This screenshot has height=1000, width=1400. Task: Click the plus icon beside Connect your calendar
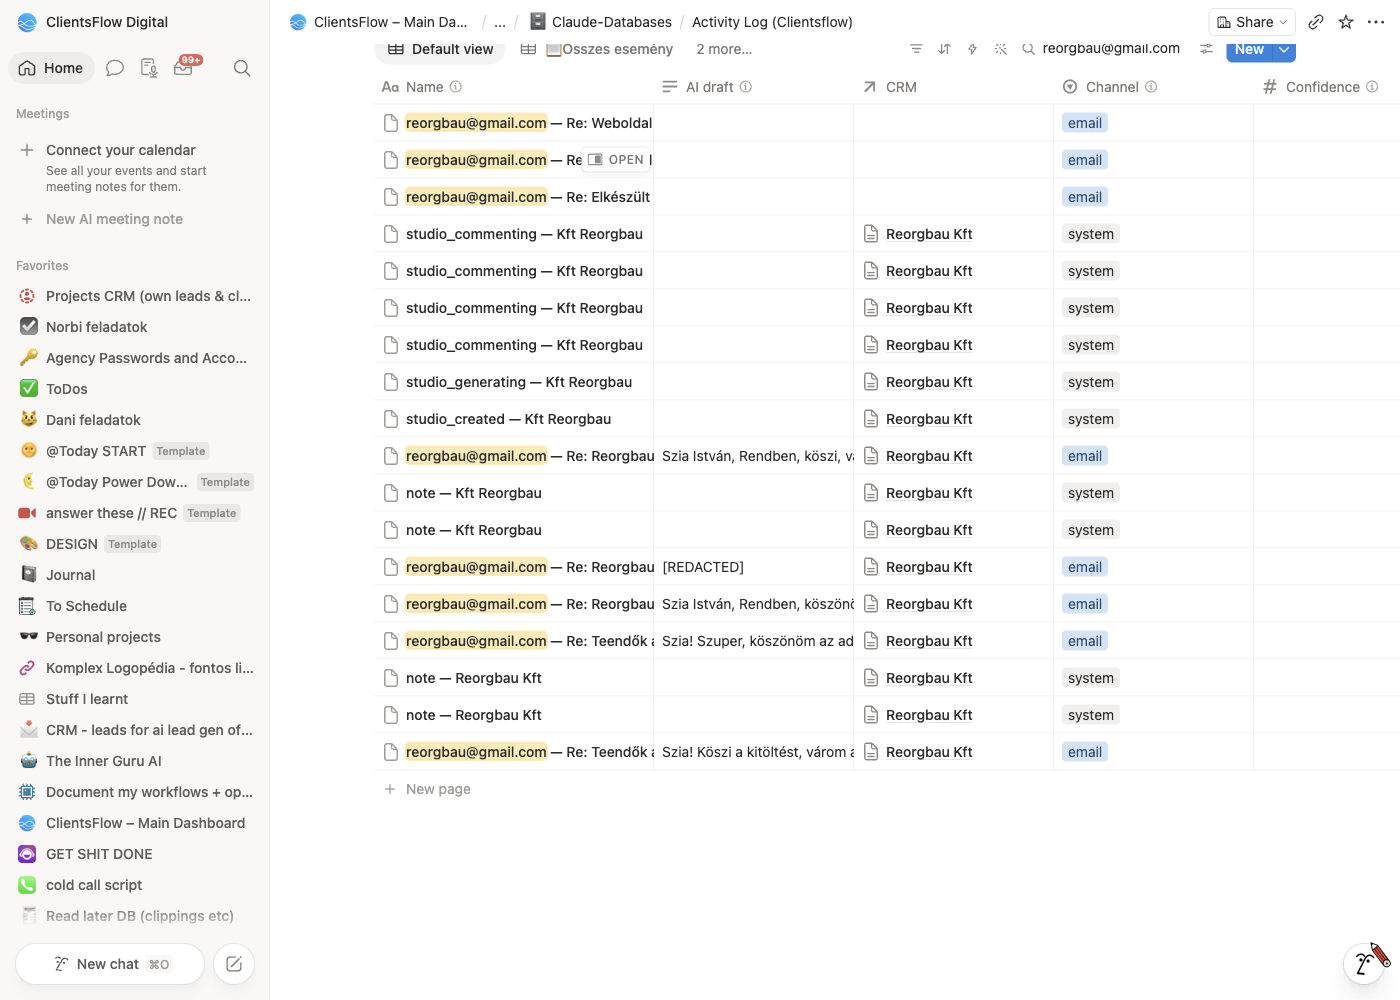(27, 150)
